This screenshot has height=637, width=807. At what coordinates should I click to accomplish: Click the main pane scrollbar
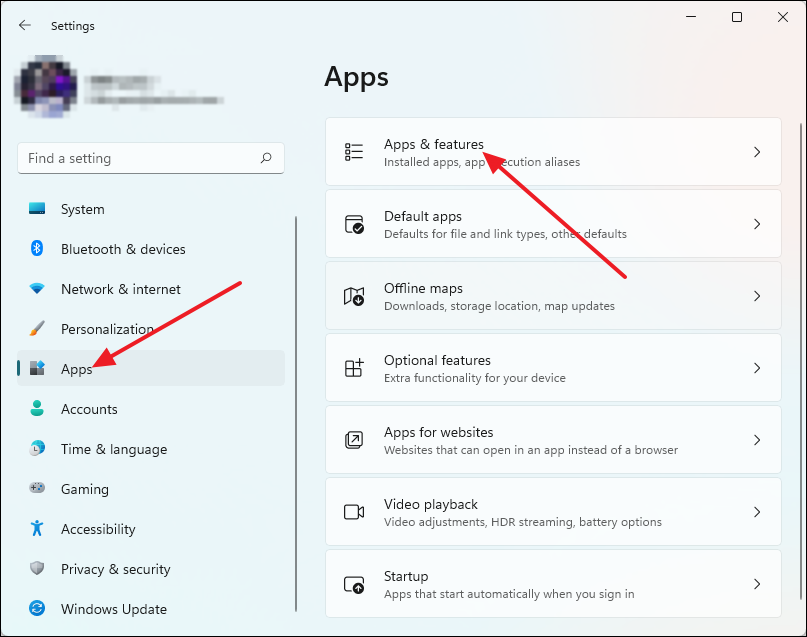click(x=800, y=361)
